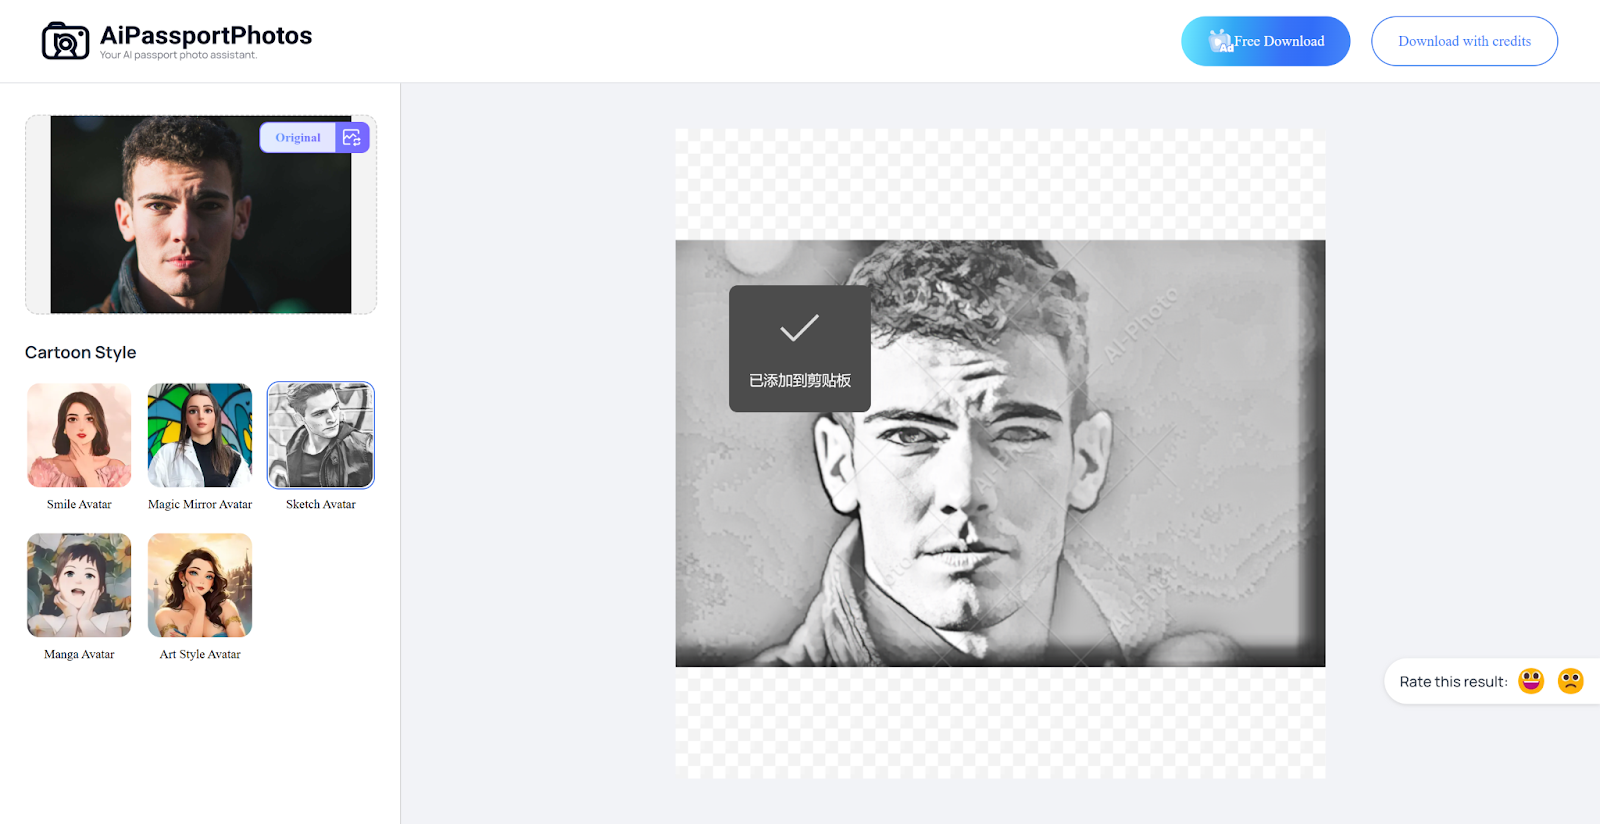Choose the Art Style Avatar thumbnail
1600x824 pixels.
(x=200, y=585)
